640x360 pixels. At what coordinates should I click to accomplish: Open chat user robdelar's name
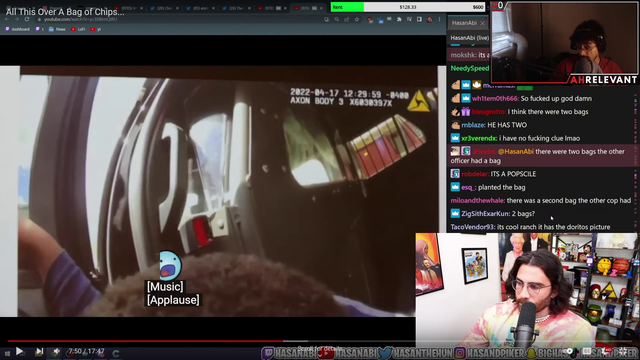coord(475,174)
